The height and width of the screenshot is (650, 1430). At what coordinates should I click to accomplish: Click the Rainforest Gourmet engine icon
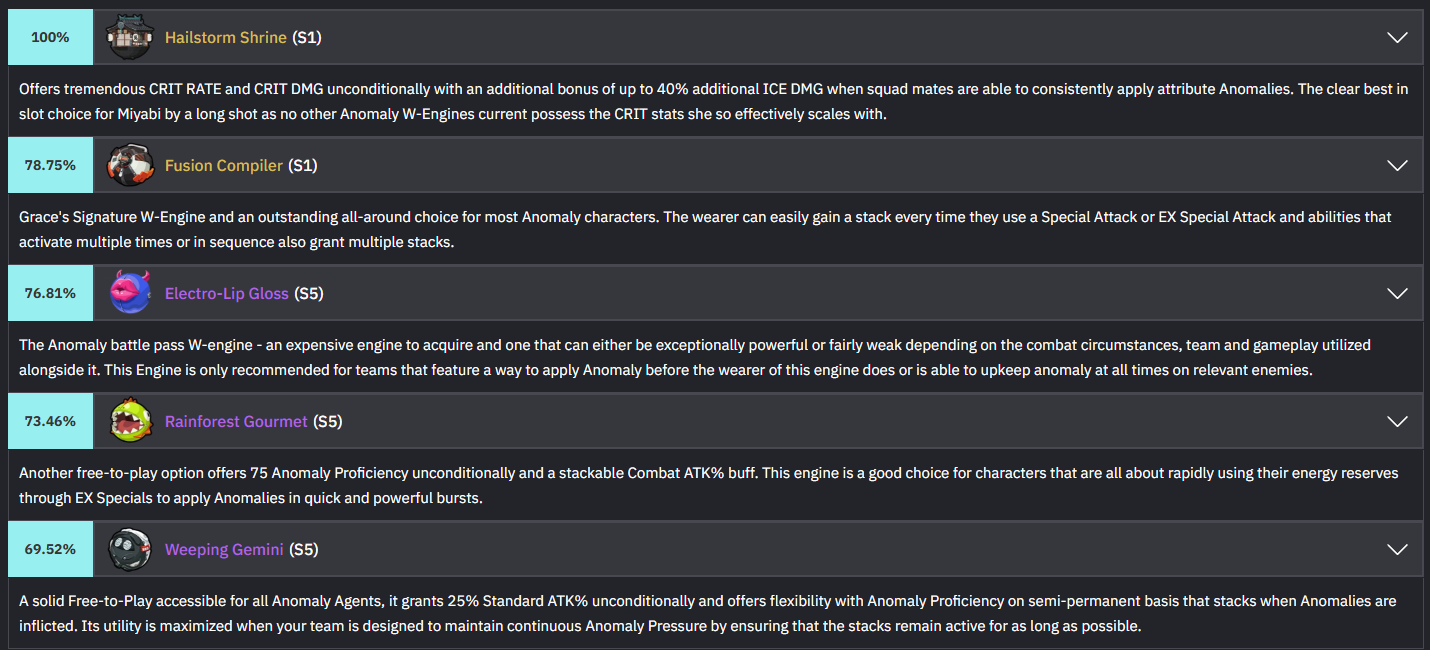130,422
